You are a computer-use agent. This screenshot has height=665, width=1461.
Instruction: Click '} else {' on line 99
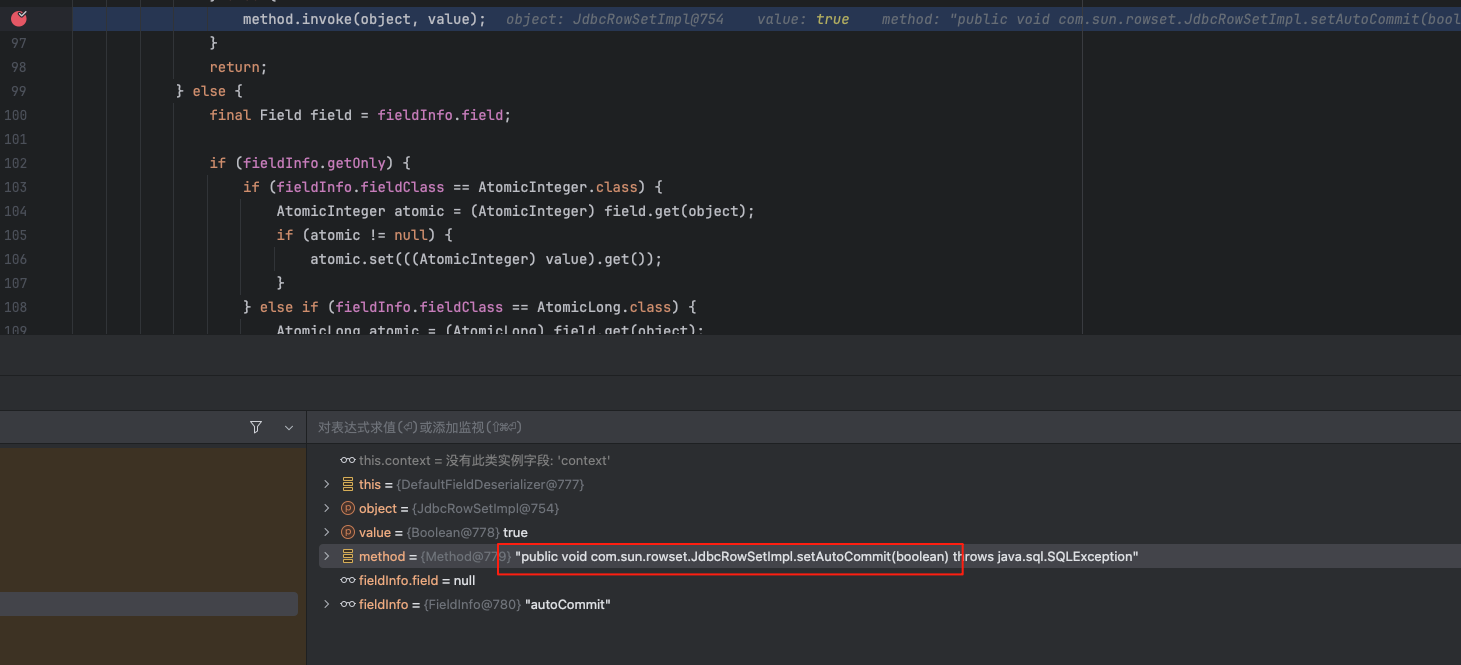click(209, 91)
